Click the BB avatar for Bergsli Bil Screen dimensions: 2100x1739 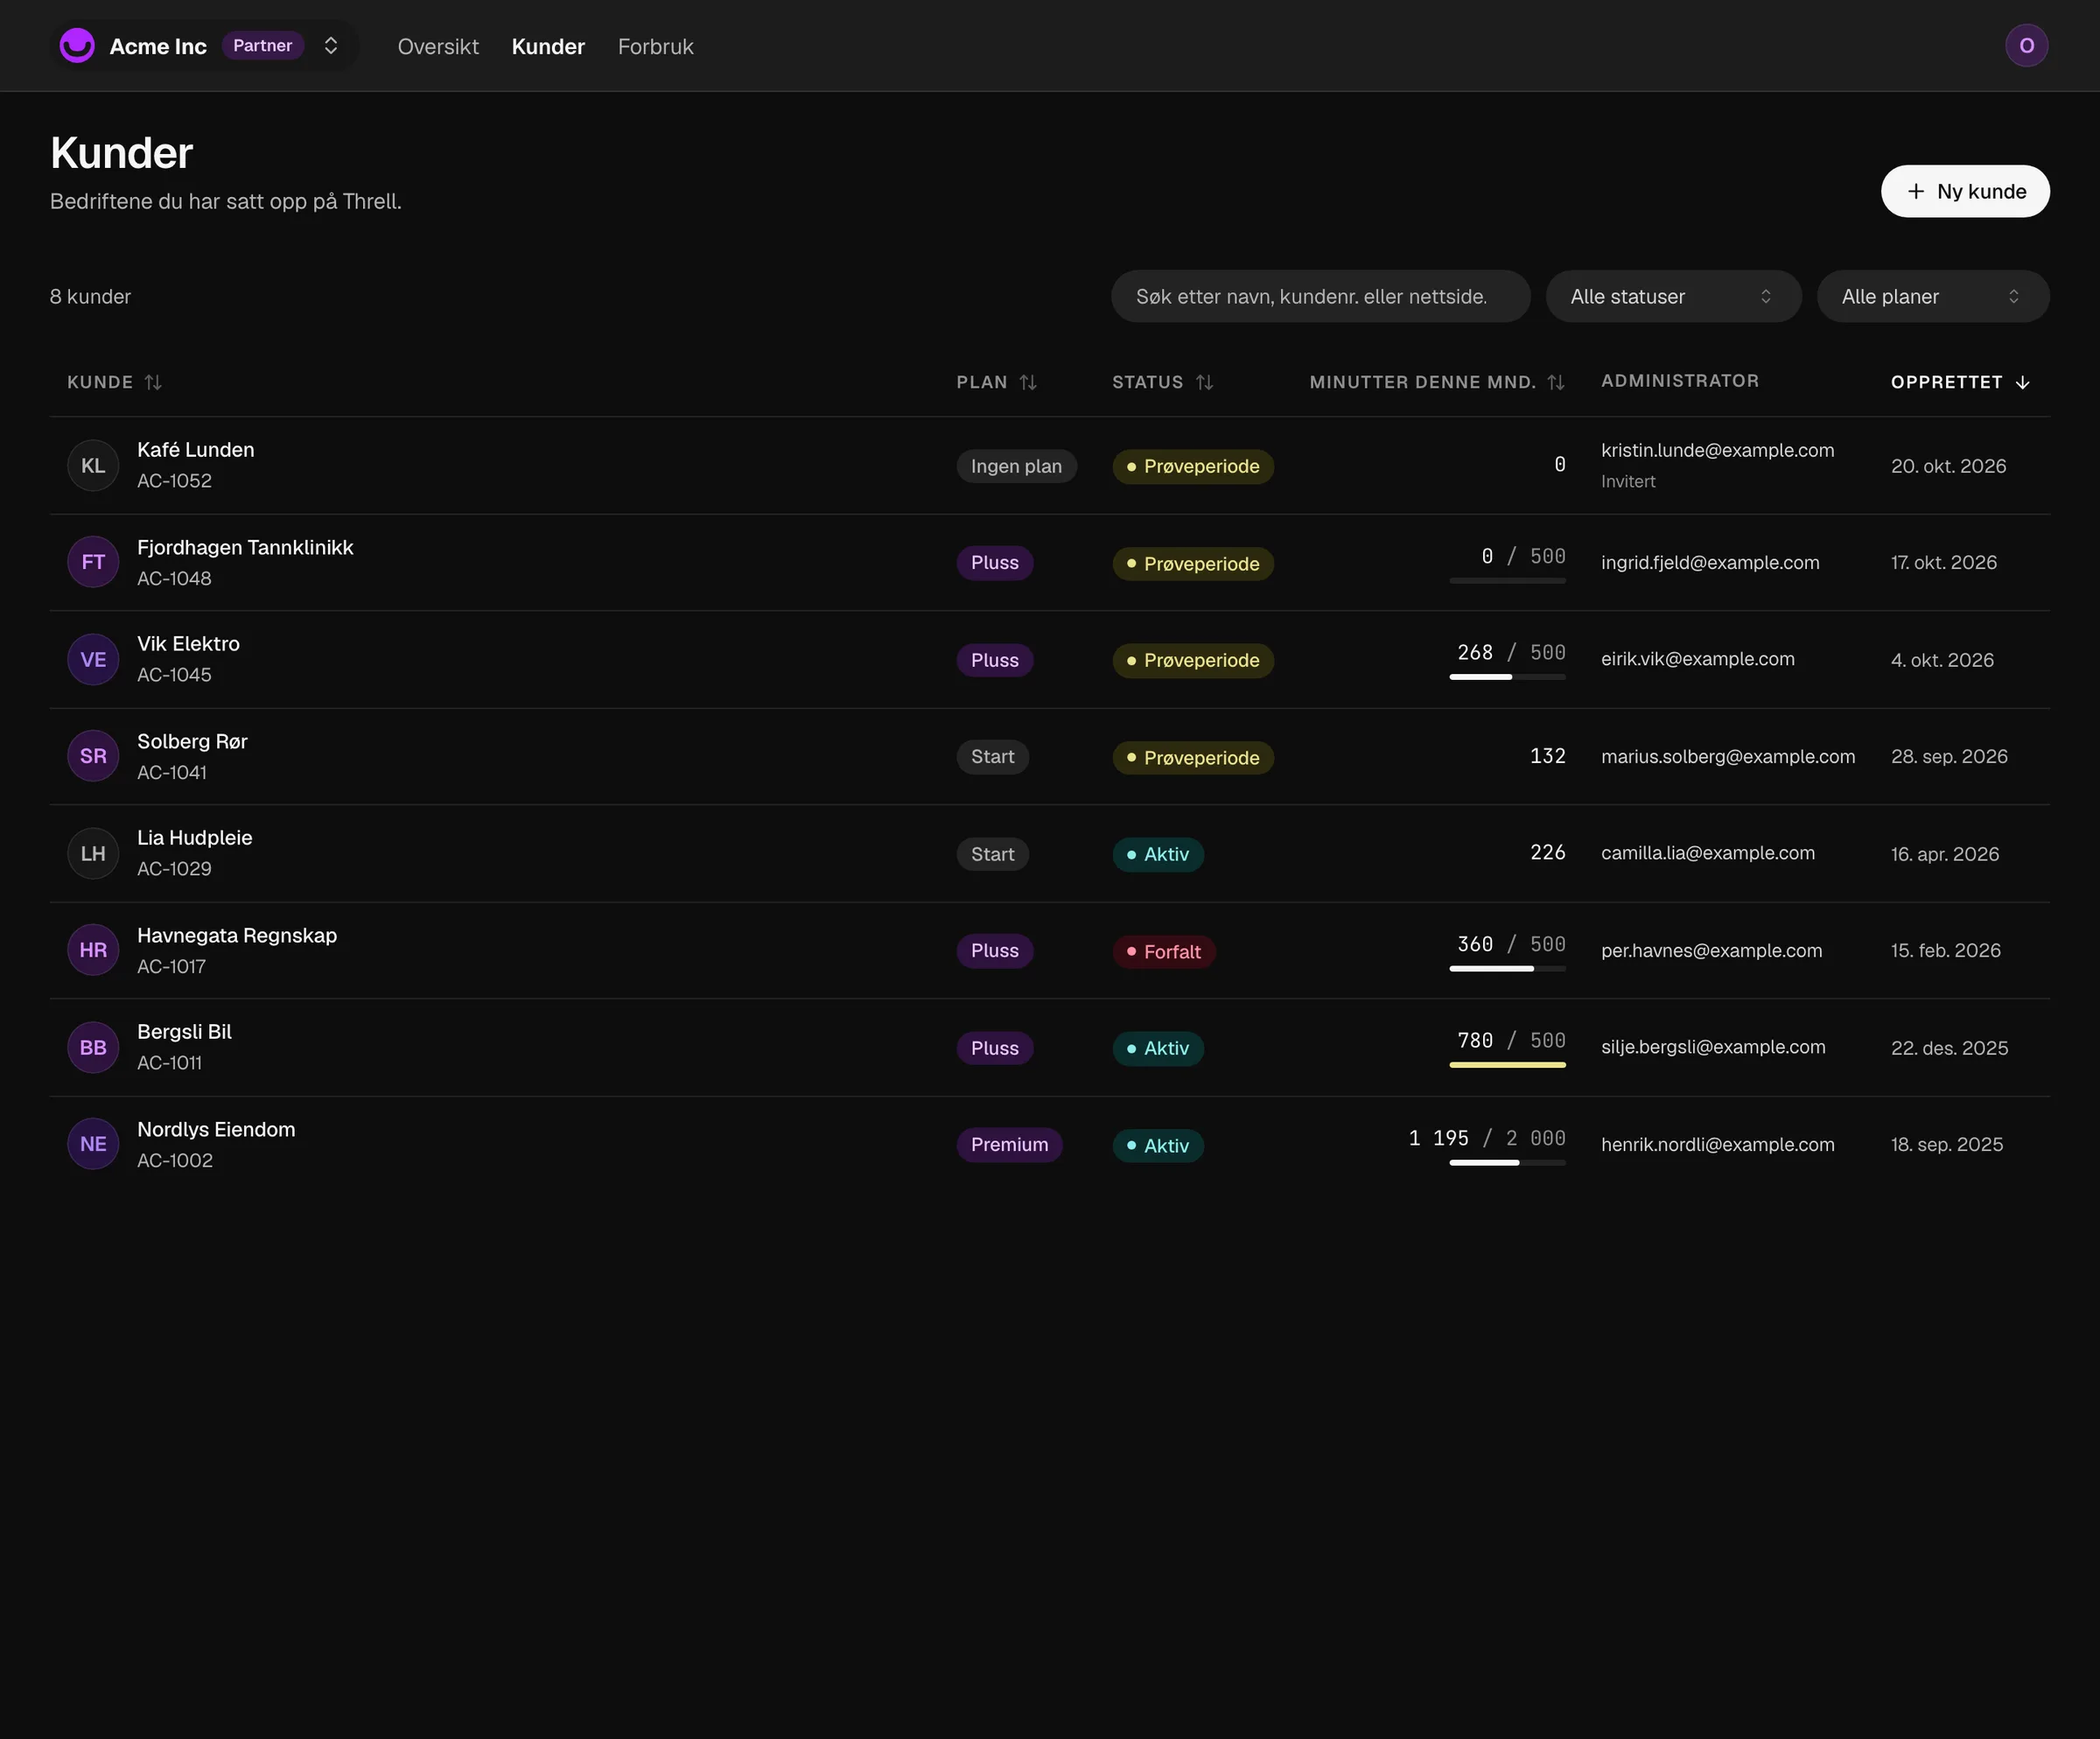(x=93, y=1048)
